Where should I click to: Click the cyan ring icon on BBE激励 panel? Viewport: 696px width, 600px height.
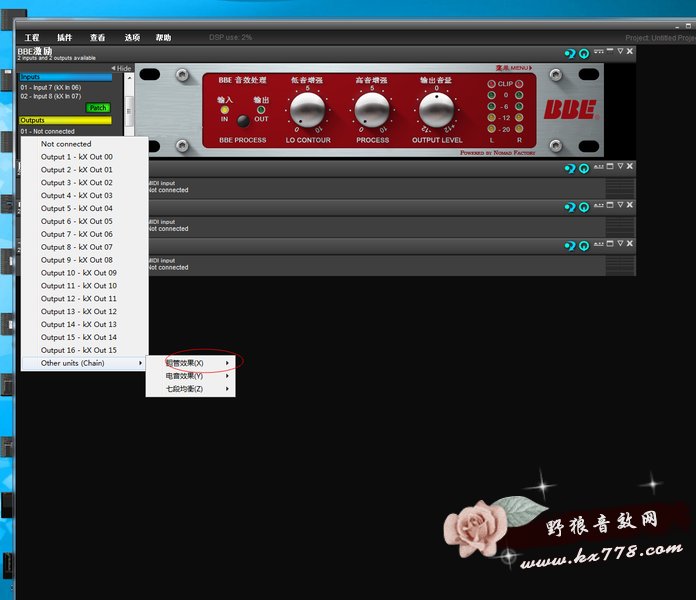584,54
